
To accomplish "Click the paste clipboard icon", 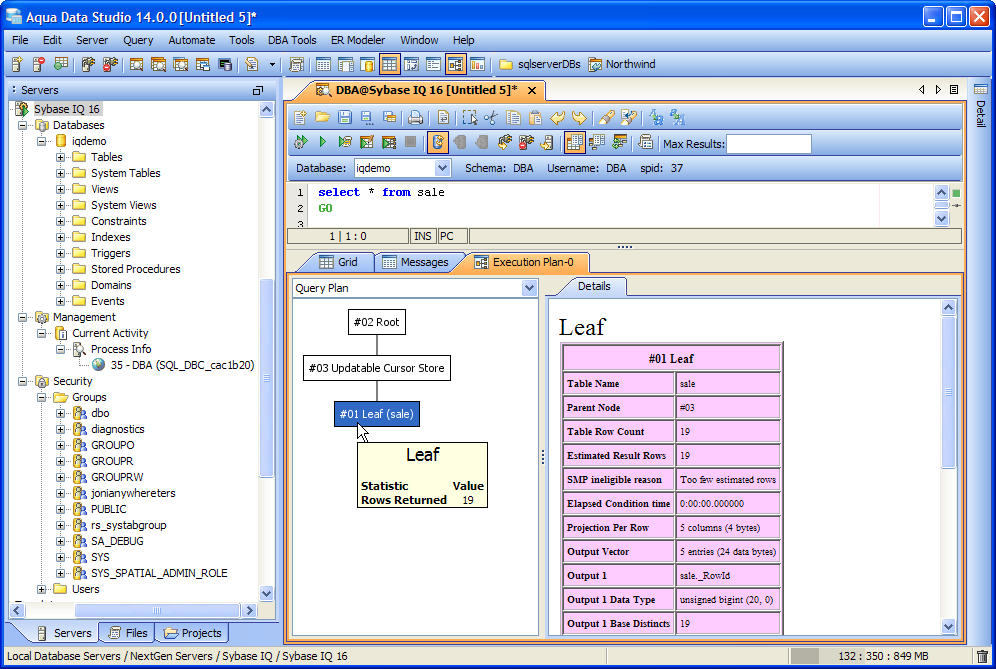I will pos(535,118).
